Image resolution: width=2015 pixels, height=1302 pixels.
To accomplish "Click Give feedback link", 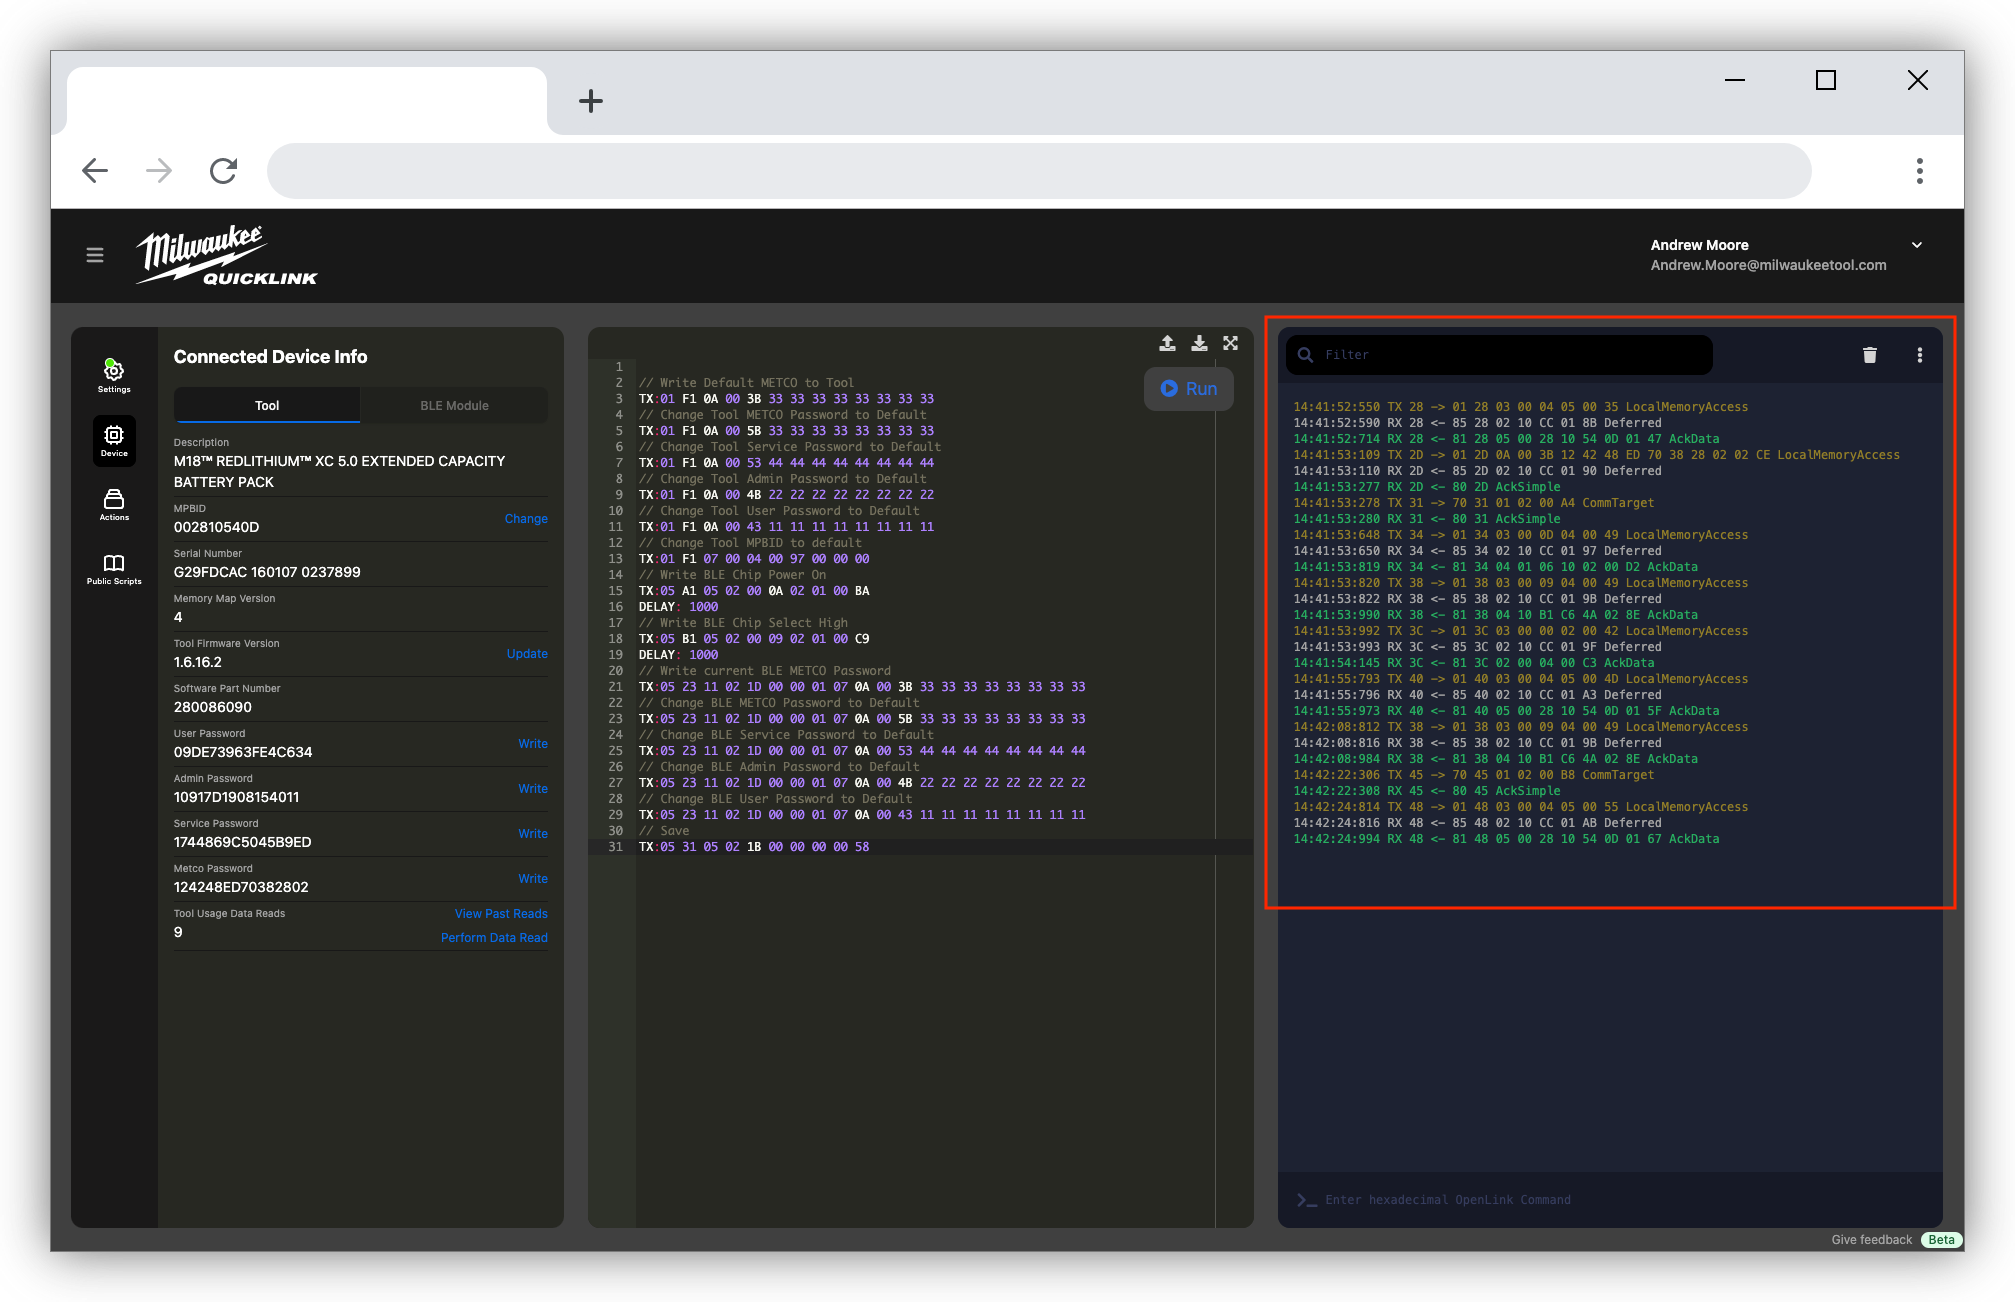I will [x=1871, y=1240].
